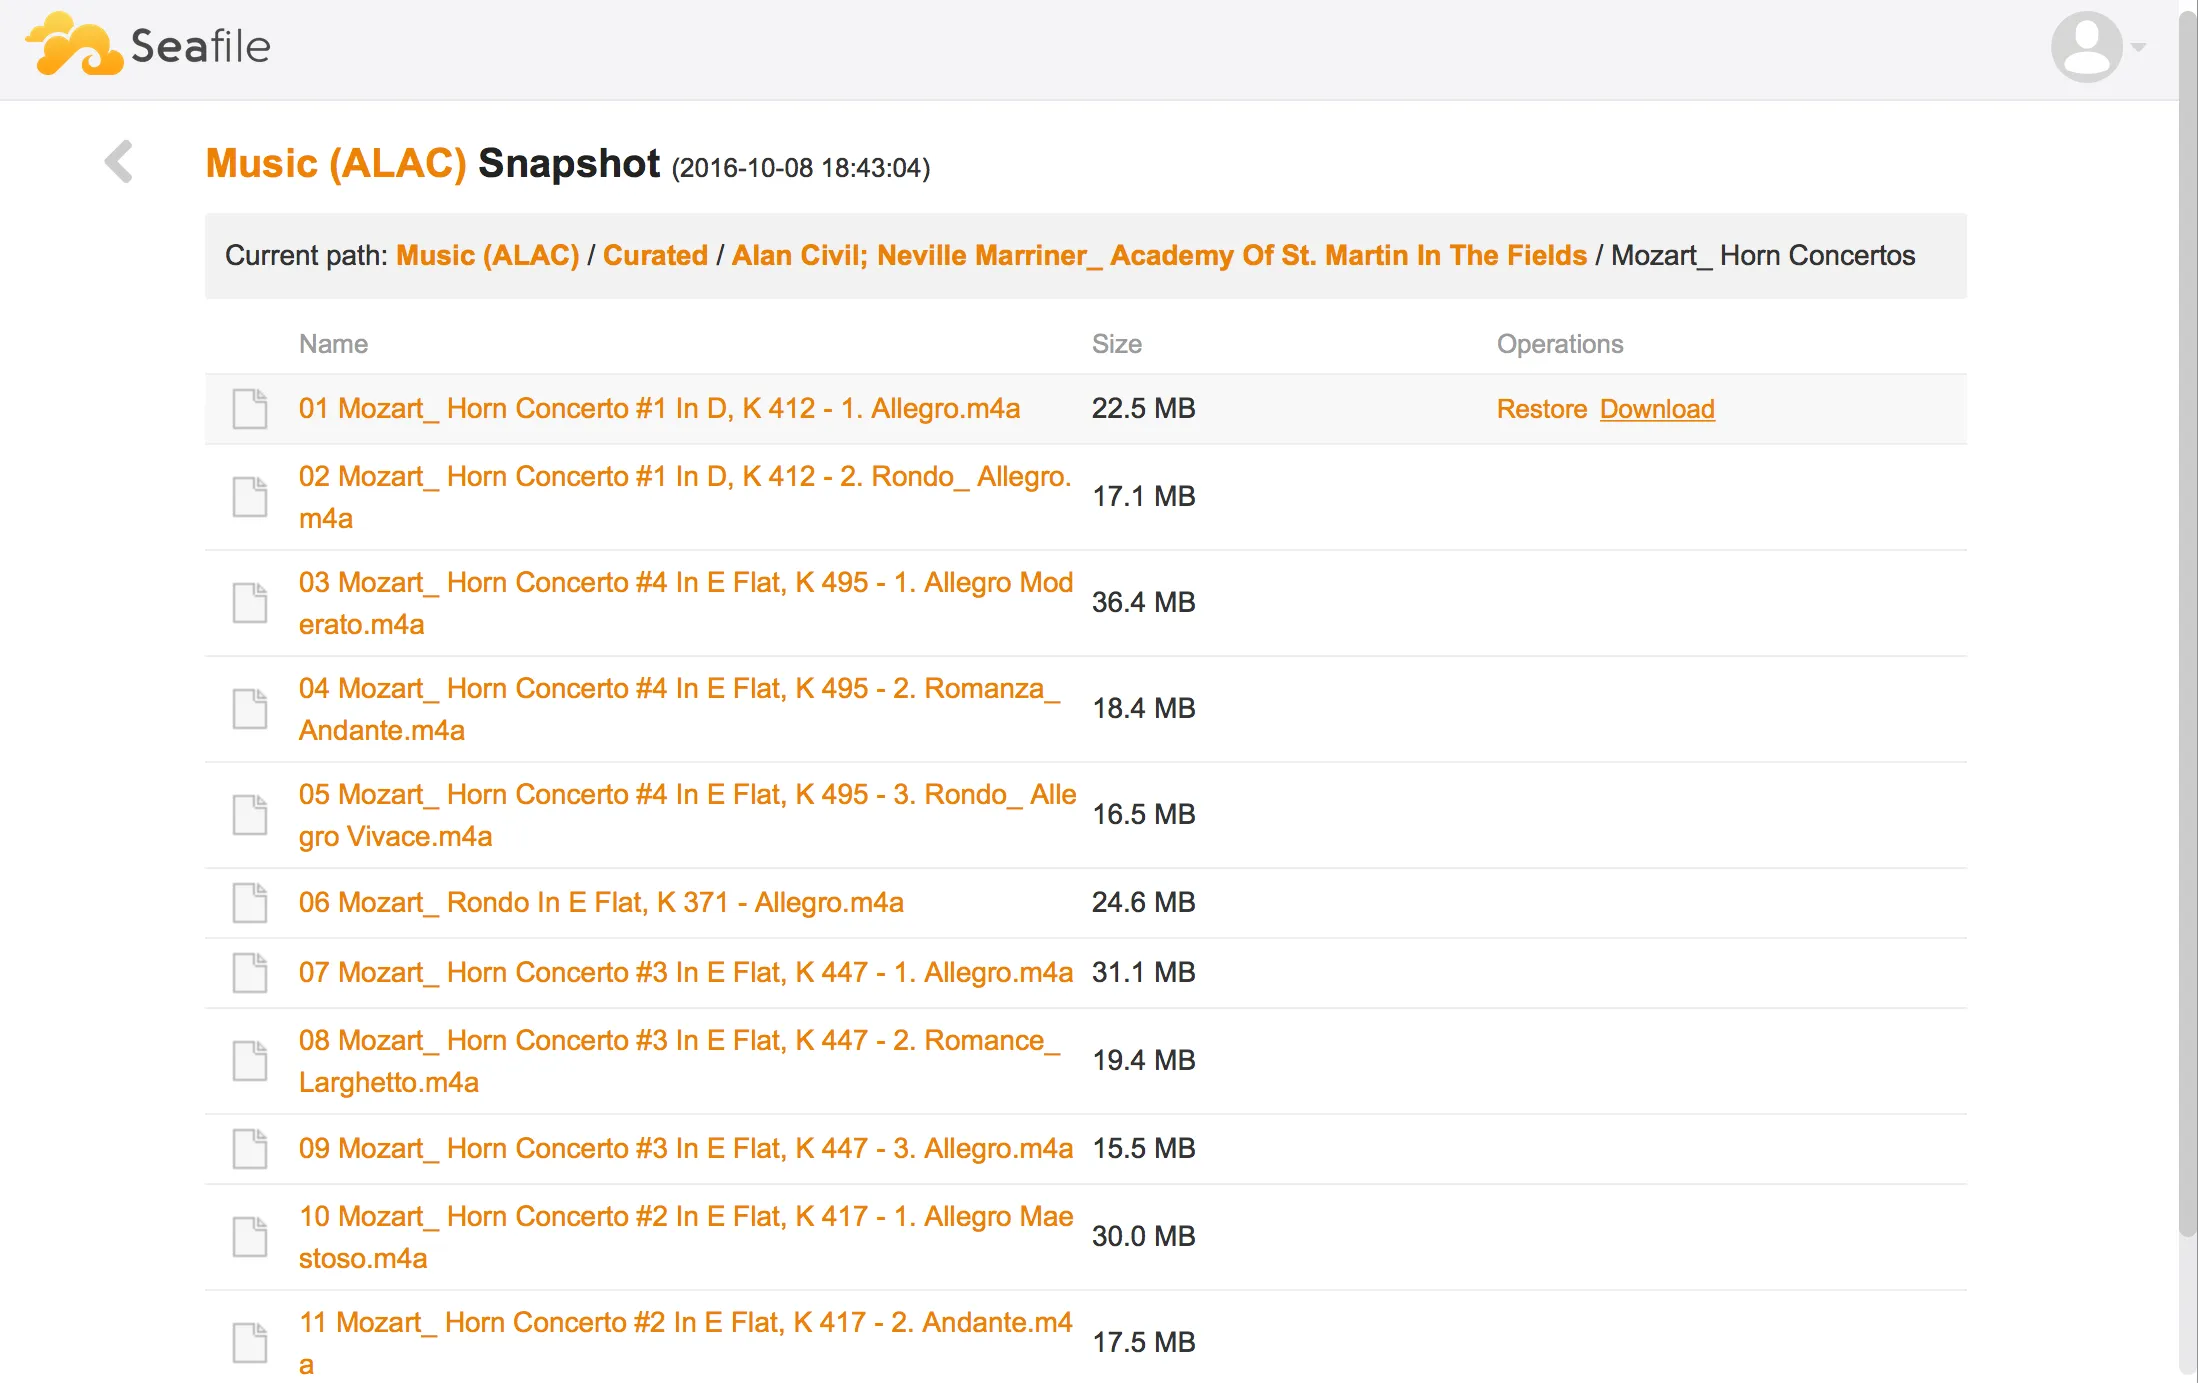The height and width of the screenshot is (1383, 2198).
Task: Open 08 Romance_ Larghetto.m4a file
Action: click(x=678, y=1041)
